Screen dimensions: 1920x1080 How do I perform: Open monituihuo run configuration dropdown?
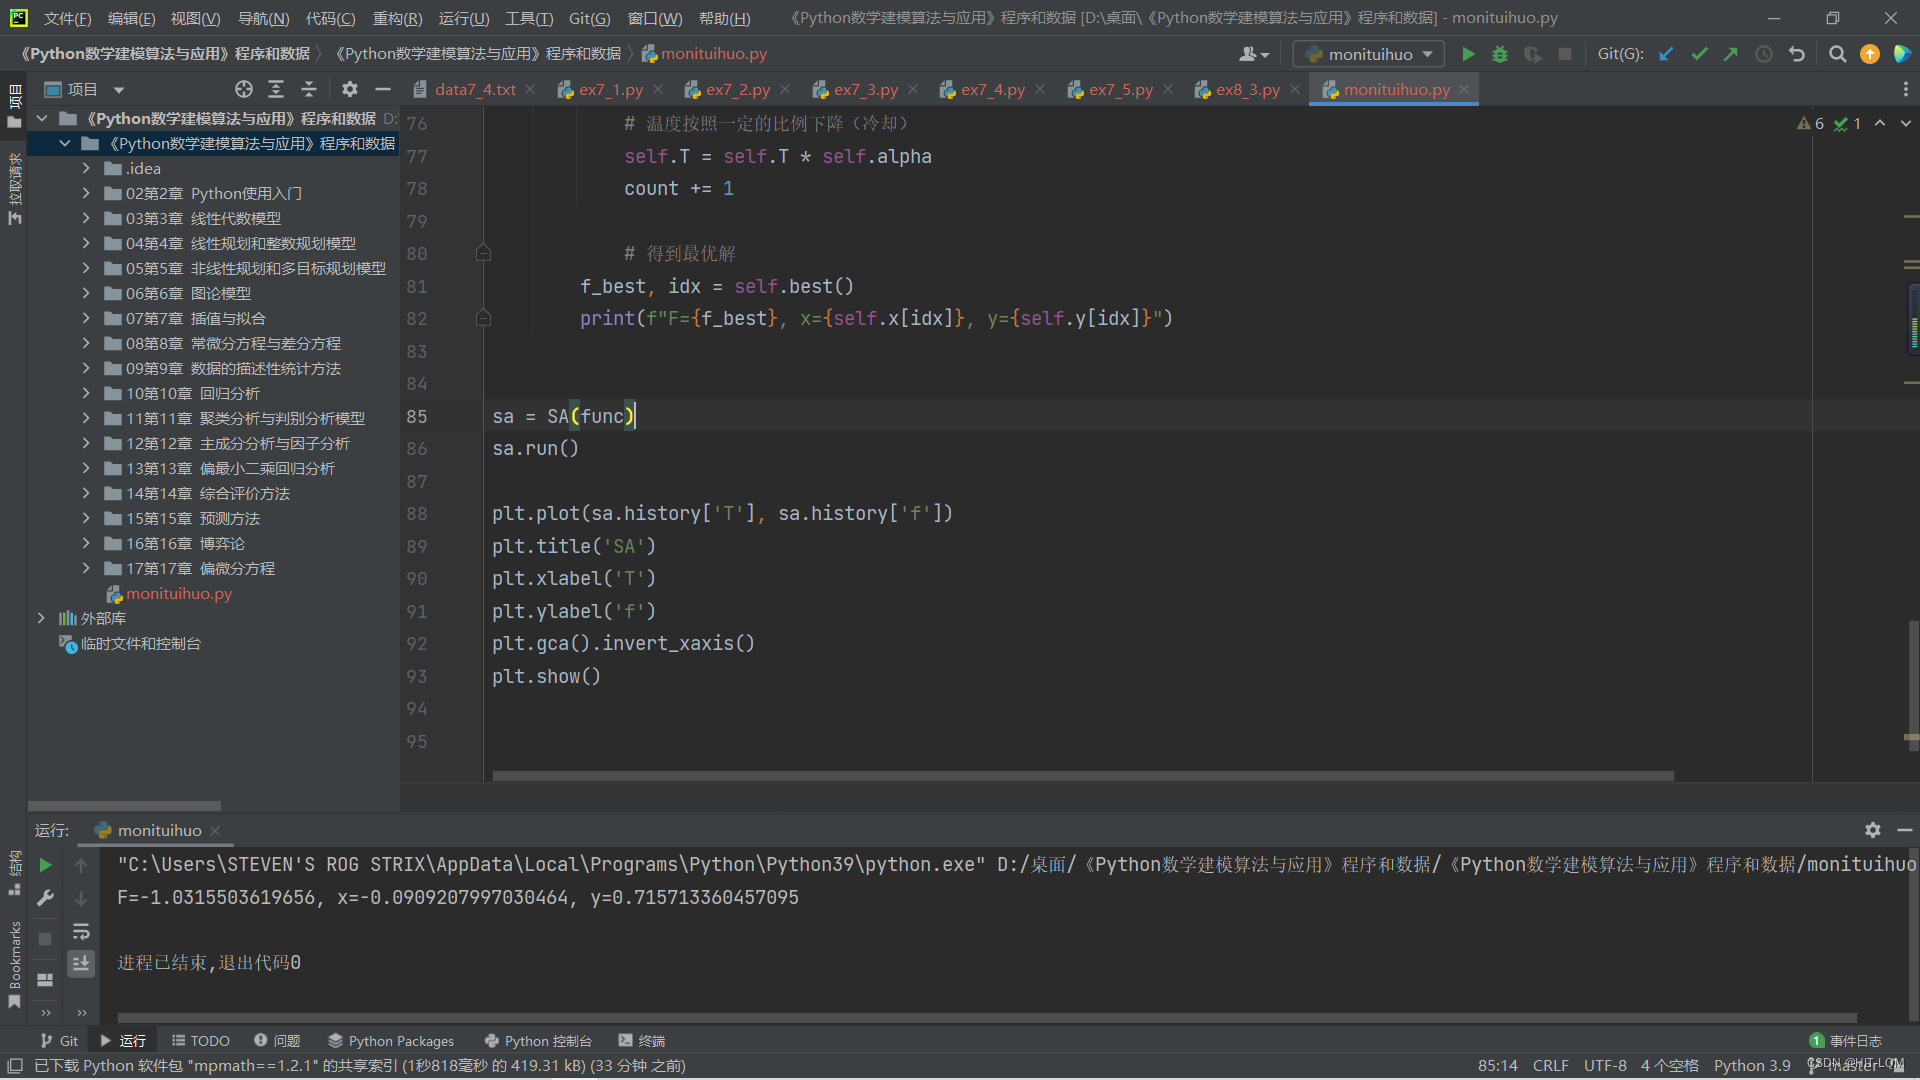click(1369, 54)
